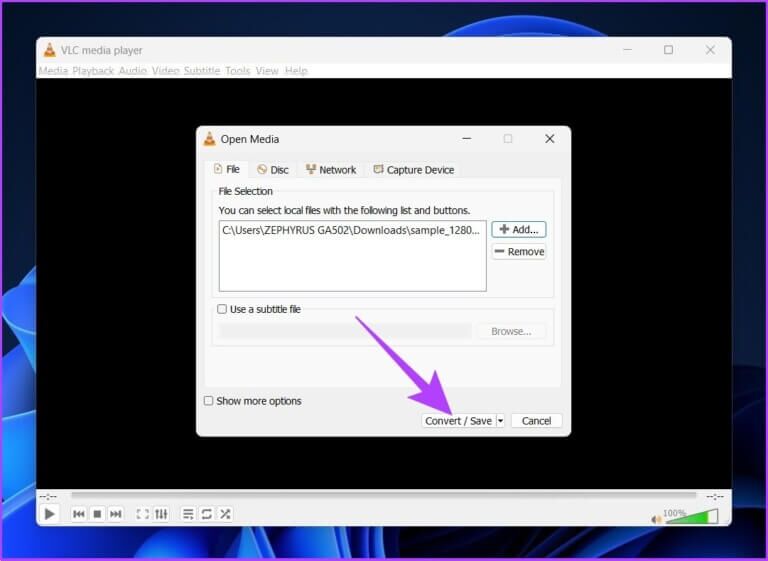Switch to the Capture Device tab
The width and height of the screenshot is (768, 561).
point(414,170)
